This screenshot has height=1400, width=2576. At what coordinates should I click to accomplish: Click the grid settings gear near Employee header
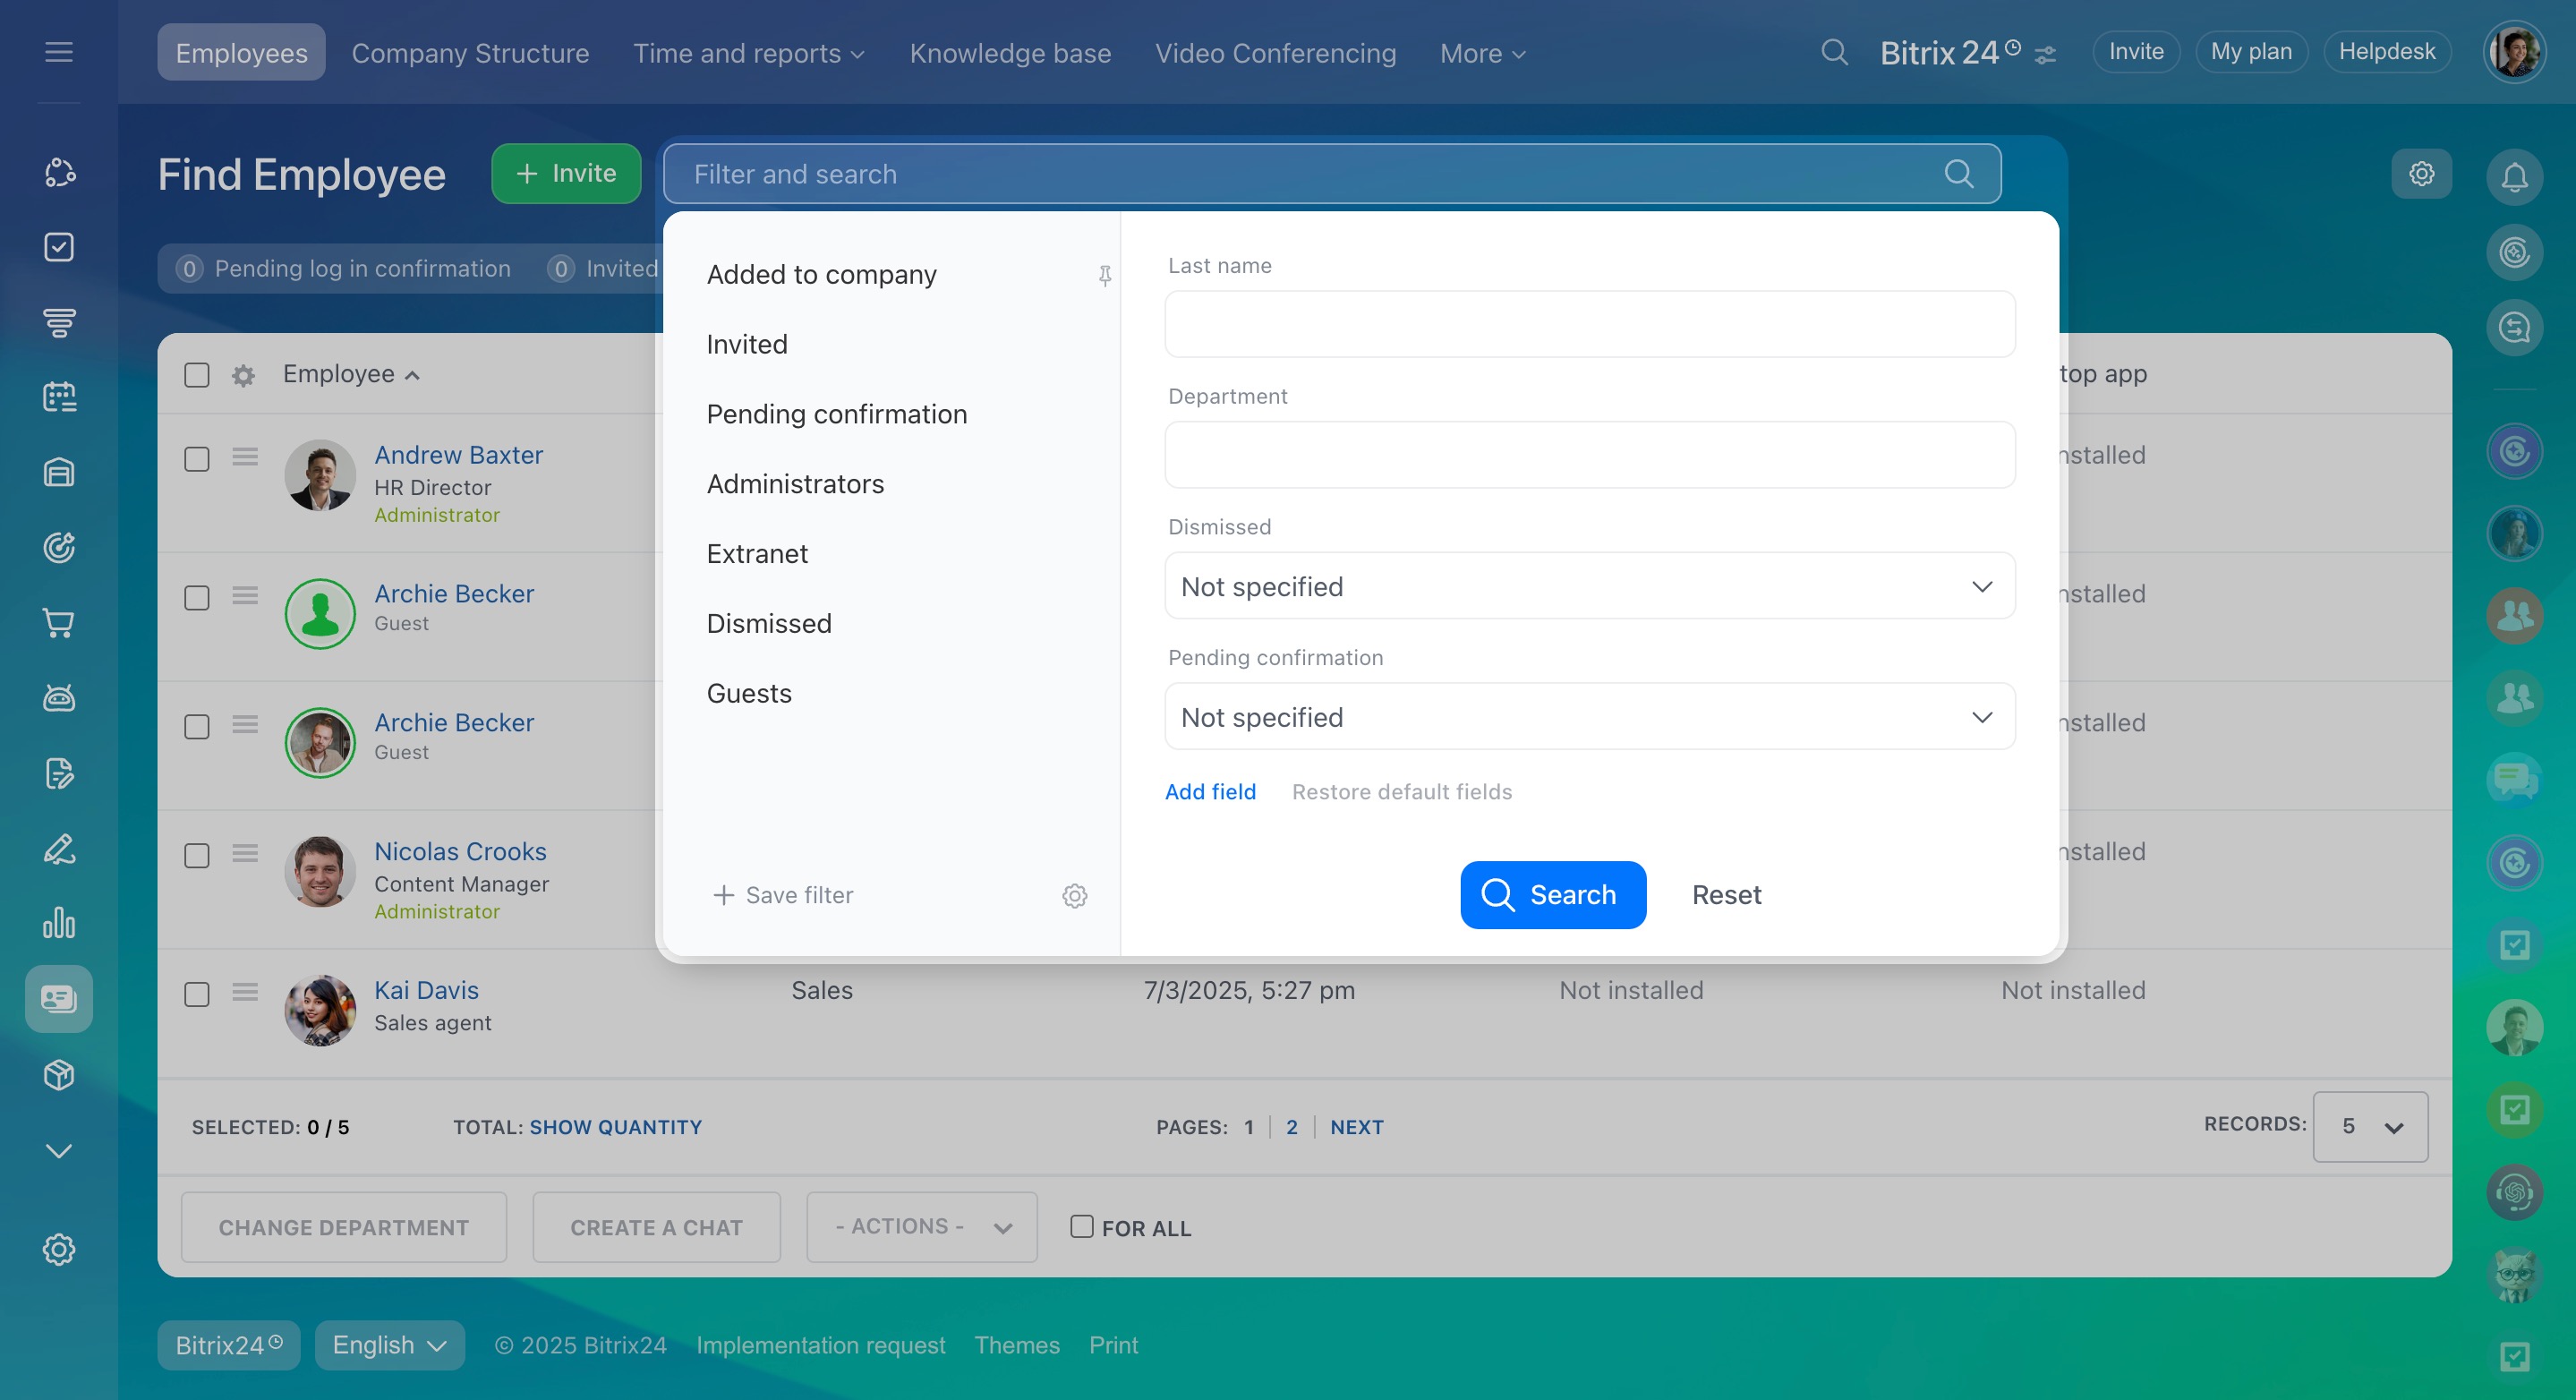pyautogui.click(x=243, y=375)
